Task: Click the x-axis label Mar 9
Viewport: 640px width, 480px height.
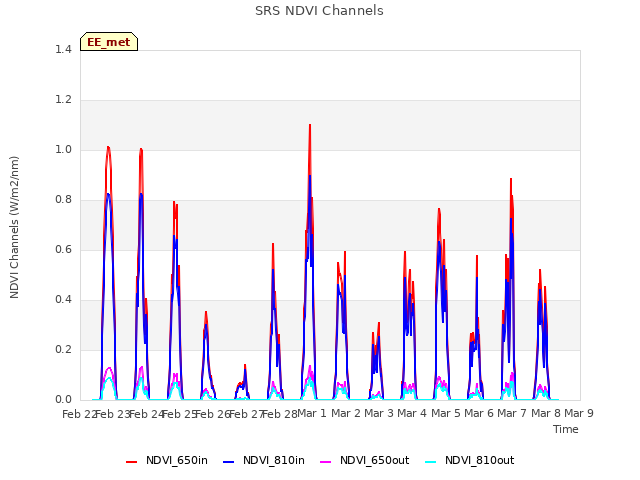Action: 579,413
